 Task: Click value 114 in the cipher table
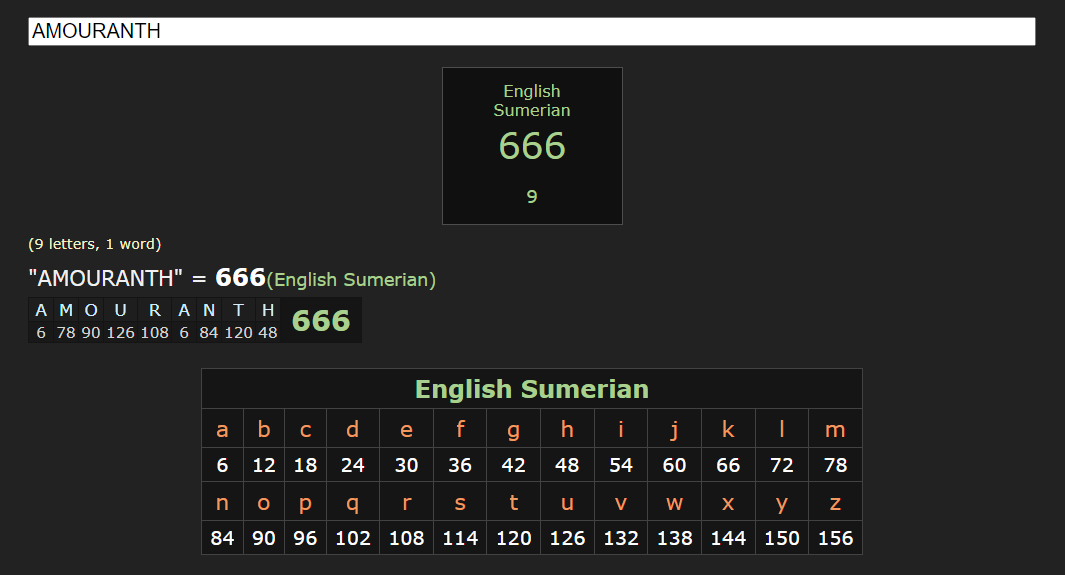460,538
